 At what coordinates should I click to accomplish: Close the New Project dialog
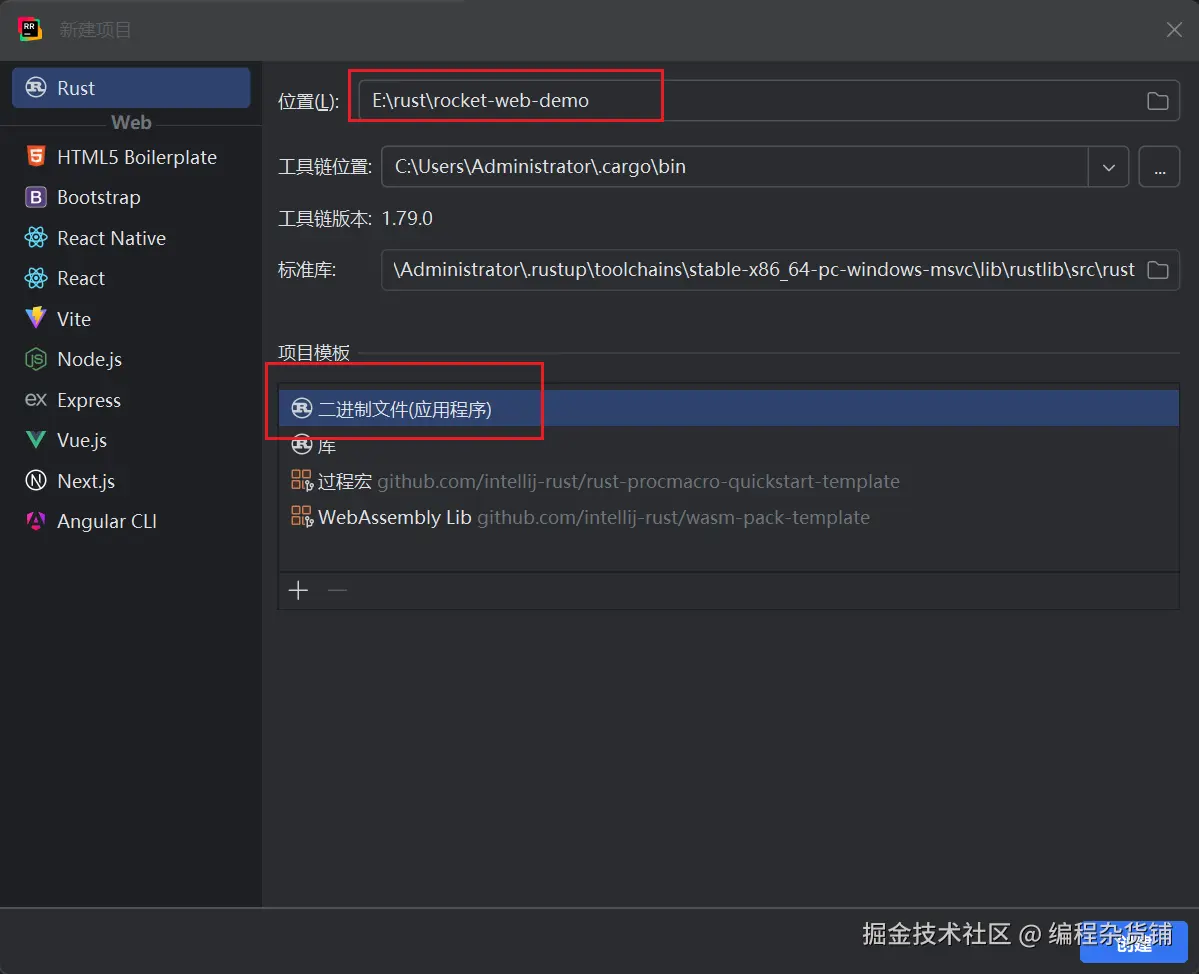coord(1174,30)
